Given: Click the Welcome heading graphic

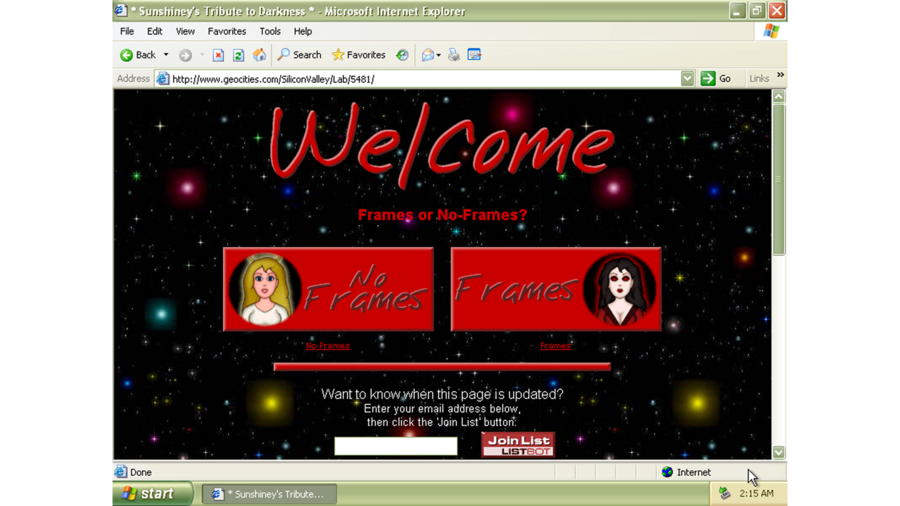Looking at the screenshot, I should tap(442, 146).
